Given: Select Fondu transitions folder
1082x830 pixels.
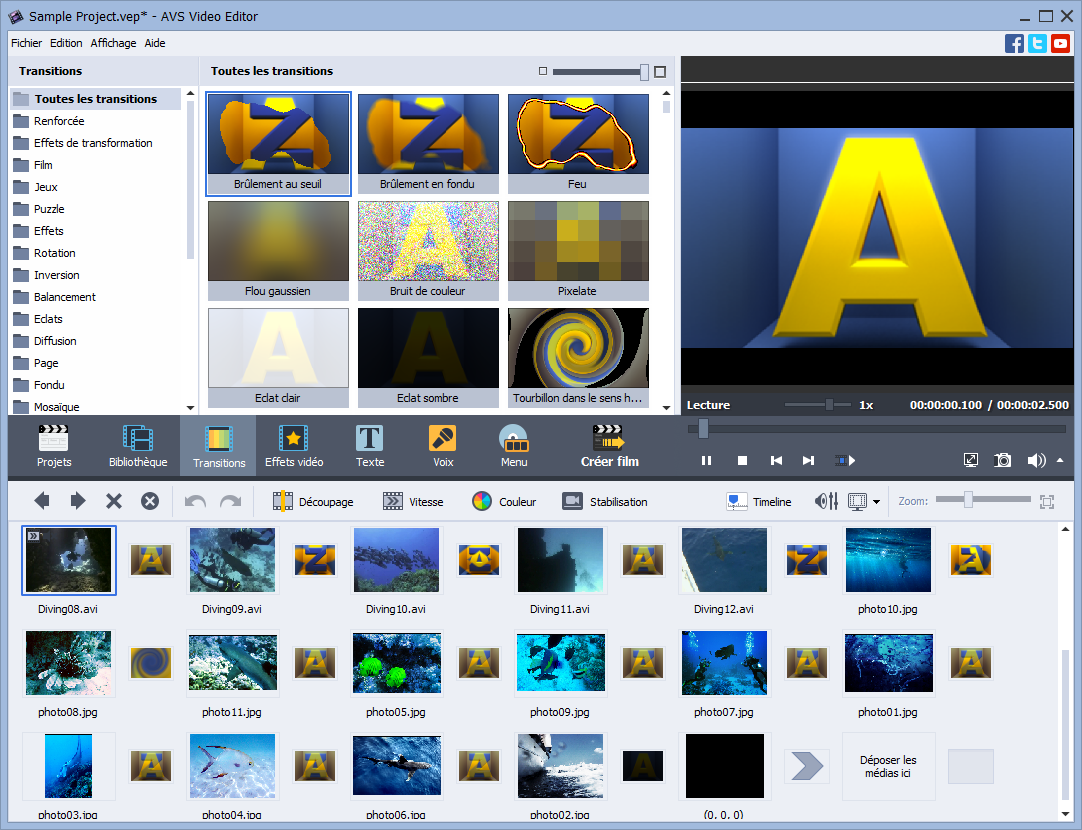Looking at the screenshot, I should (49, 385).
